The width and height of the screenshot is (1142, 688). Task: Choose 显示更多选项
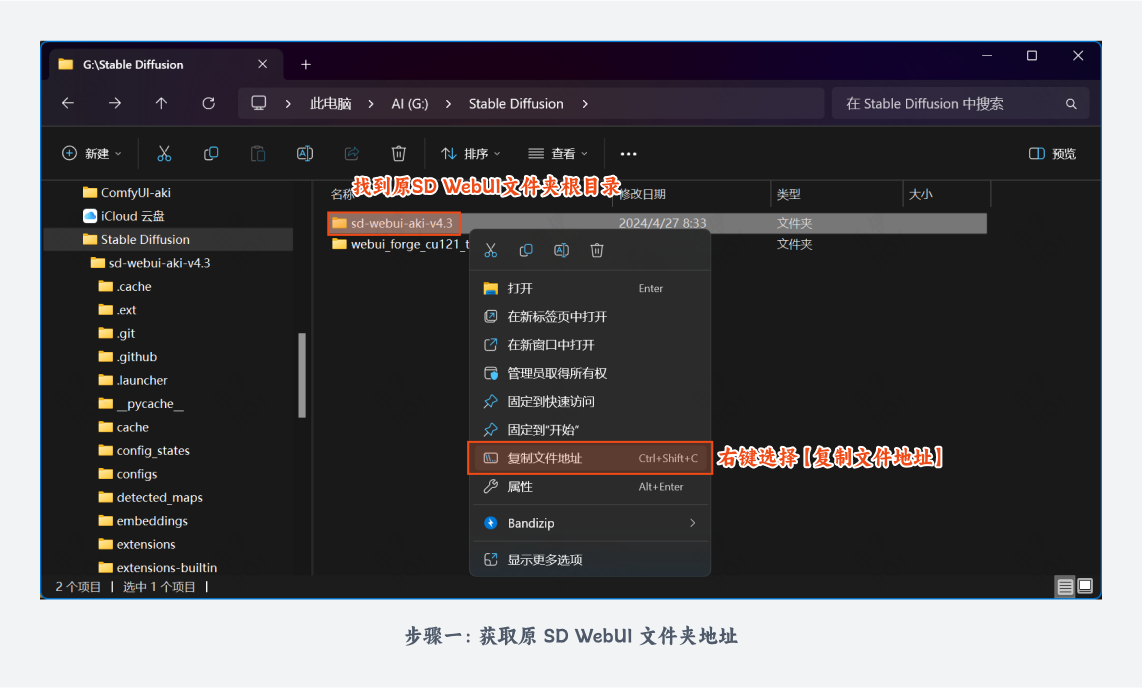tap(590, 559)
